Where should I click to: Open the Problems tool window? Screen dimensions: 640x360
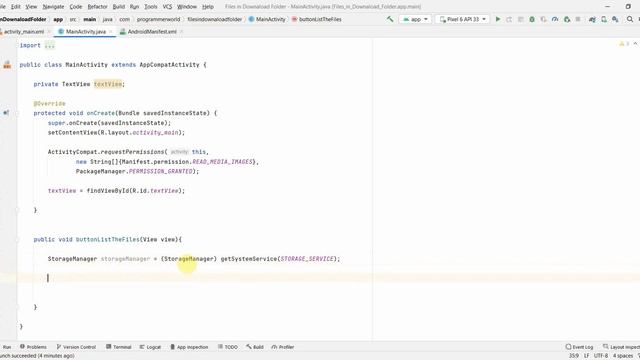click(33, 347)
